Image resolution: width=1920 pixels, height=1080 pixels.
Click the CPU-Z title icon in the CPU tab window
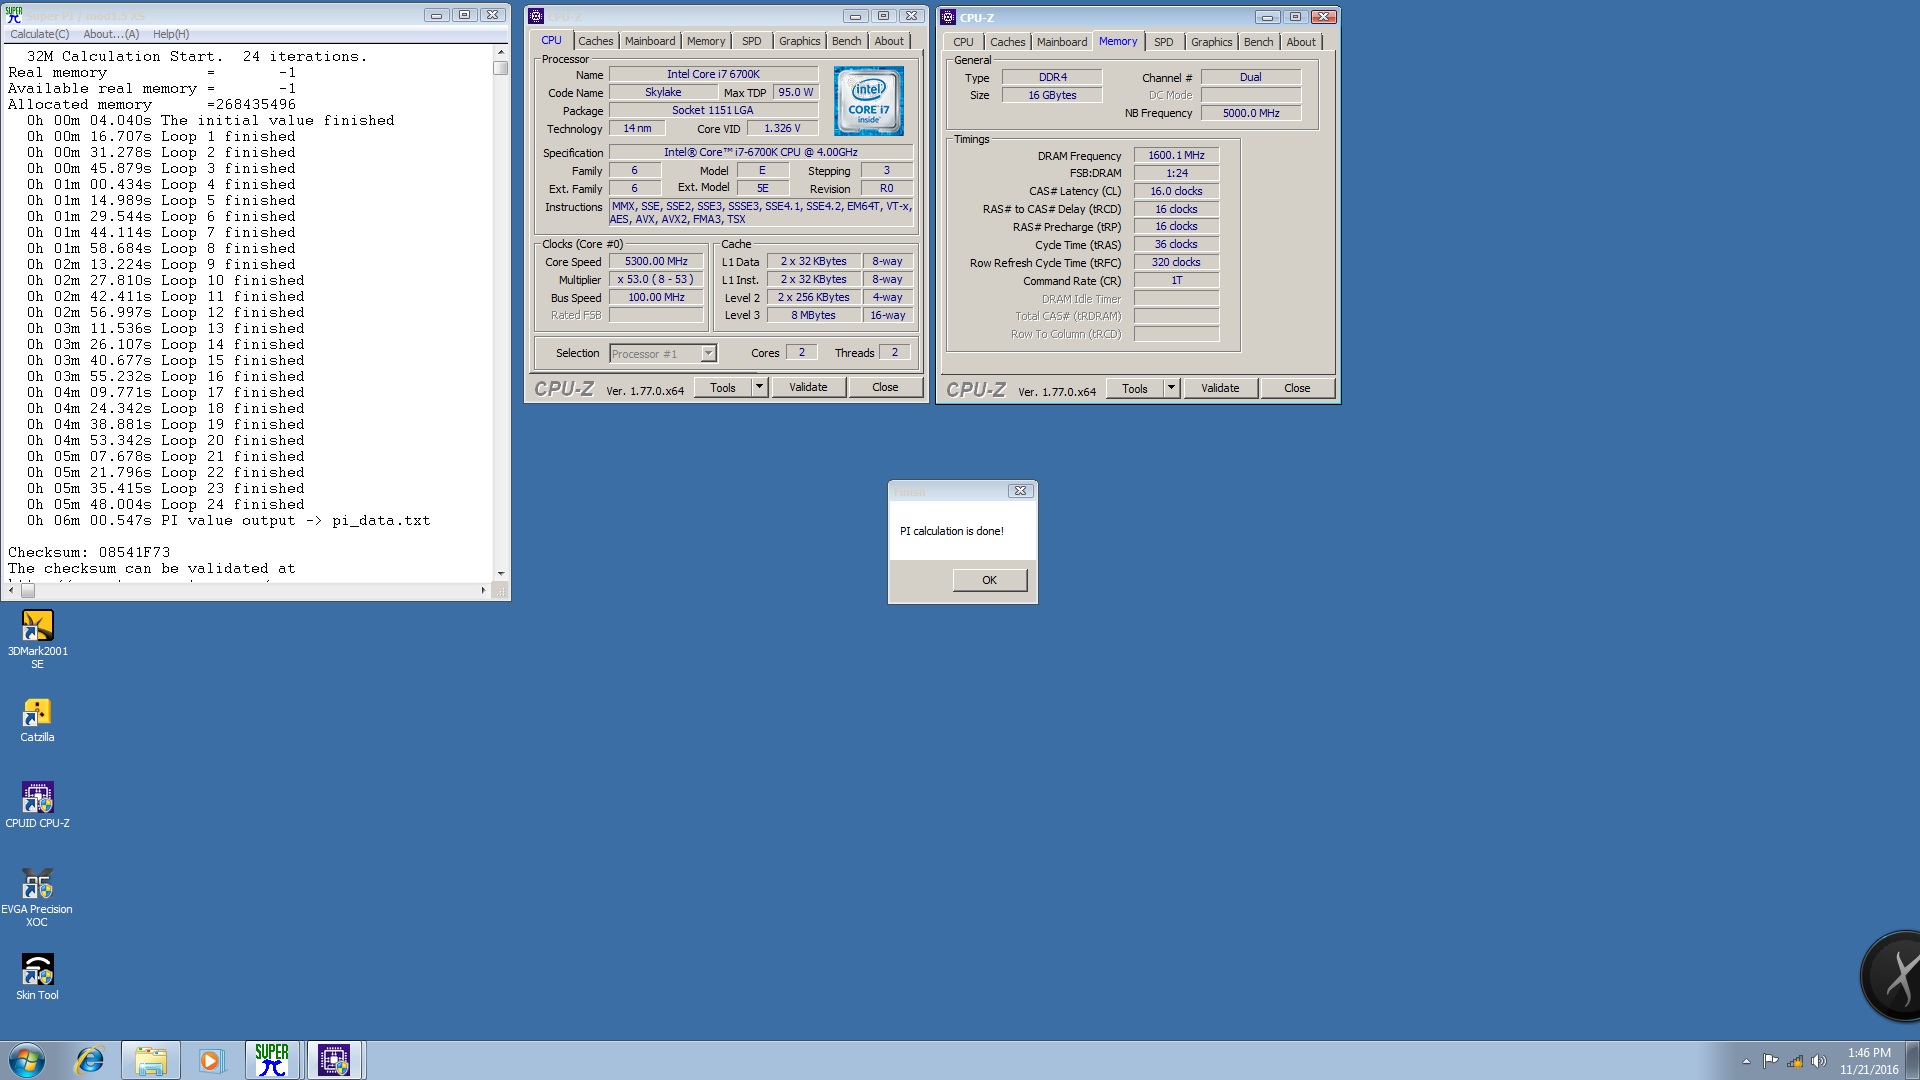[536, 16]
